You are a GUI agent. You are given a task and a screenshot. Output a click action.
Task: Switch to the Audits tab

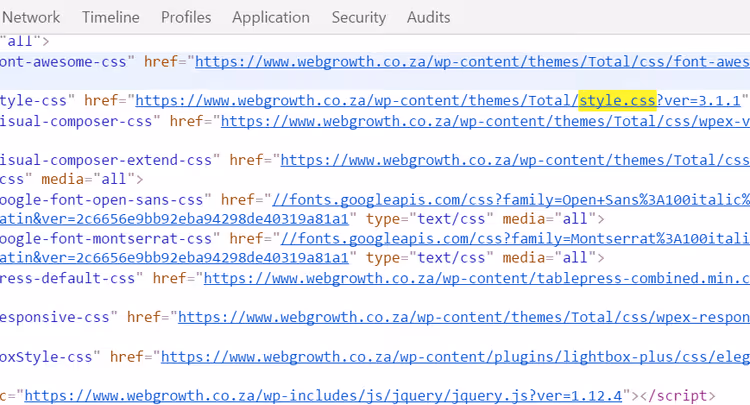click(428, 17)
